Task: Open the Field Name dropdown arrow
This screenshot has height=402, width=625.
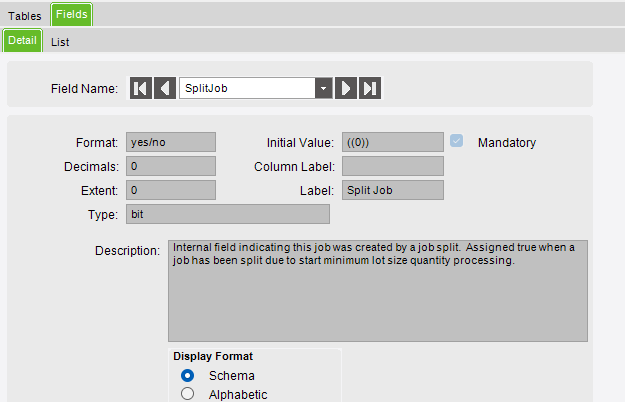Action: (x=324, y=88)
